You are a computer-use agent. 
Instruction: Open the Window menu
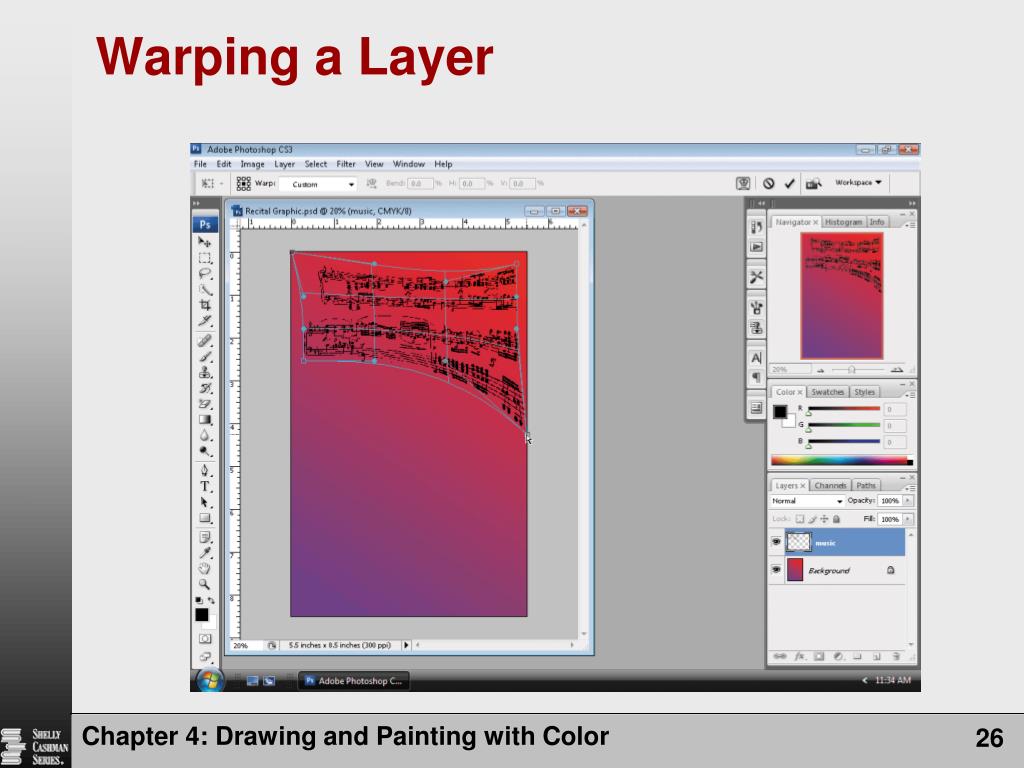tap(409, 165)
